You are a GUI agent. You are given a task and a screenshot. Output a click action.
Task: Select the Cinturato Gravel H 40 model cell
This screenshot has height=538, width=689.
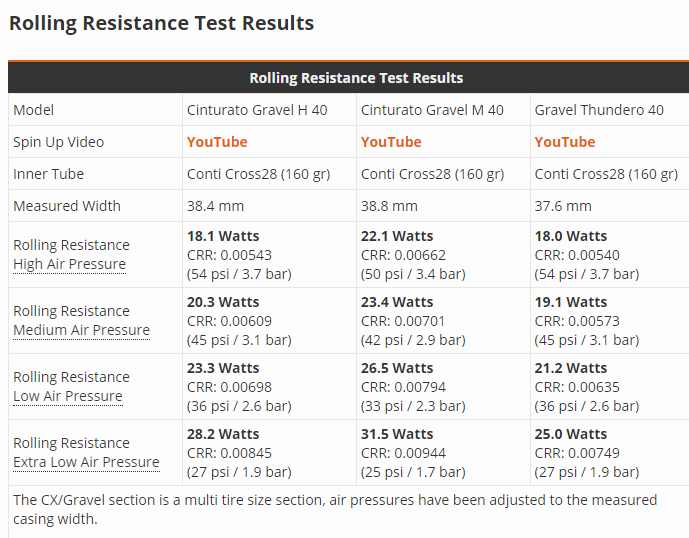point(257,110)
